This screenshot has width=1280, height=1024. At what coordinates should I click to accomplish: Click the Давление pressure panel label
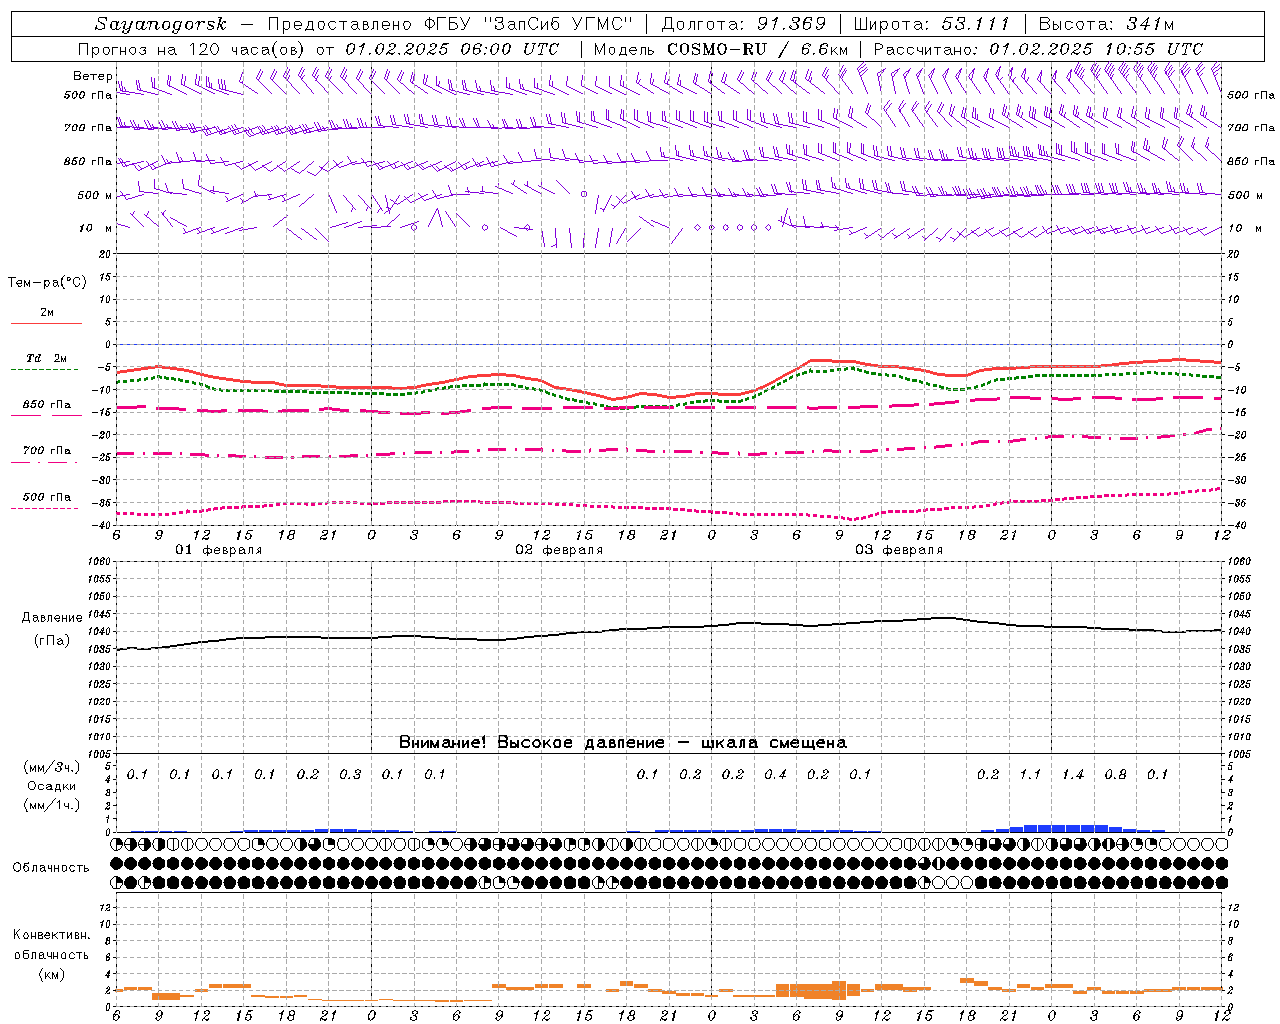pyautogui.click(x=53, y=618)
